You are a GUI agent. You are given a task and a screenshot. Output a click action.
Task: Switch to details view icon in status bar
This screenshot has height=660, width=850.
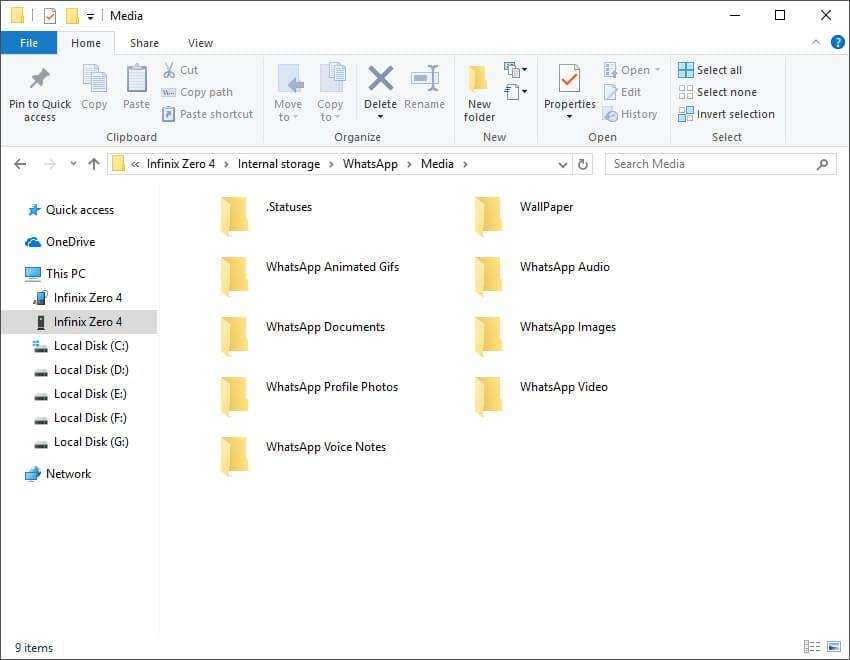[x=812, y=646]
